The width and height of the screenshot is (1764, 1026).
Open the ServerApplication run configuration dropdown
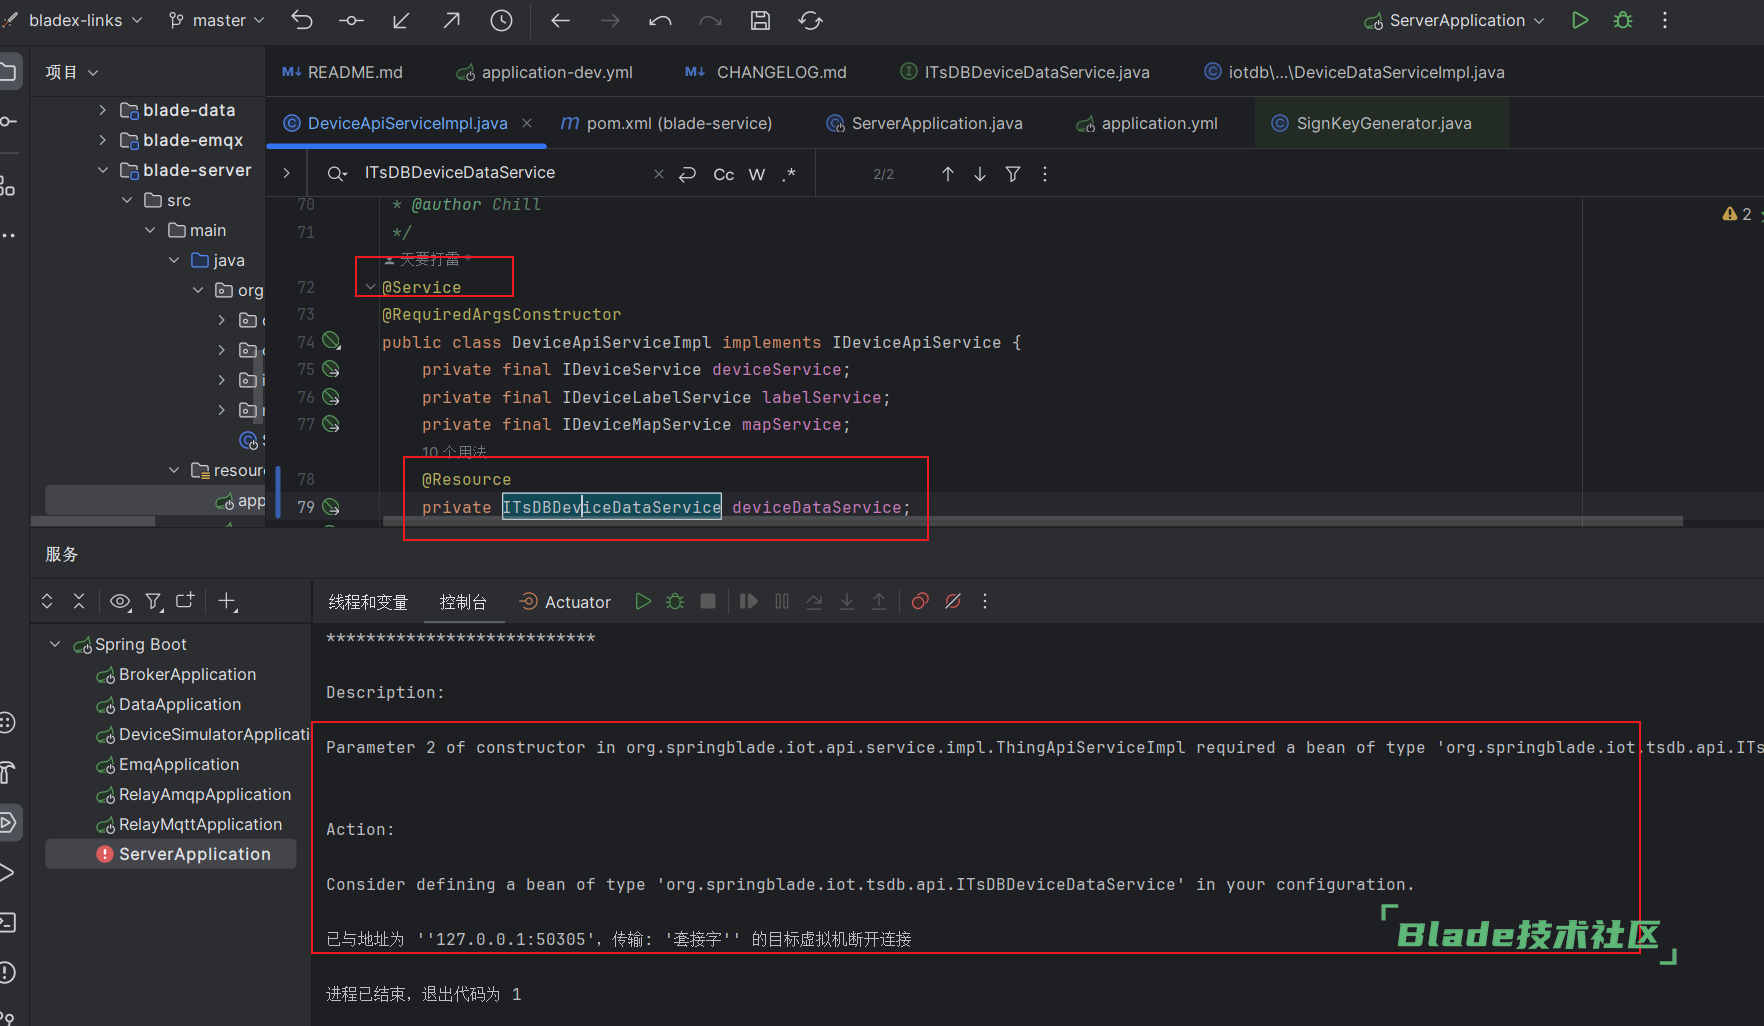[x=1455, y=20]
